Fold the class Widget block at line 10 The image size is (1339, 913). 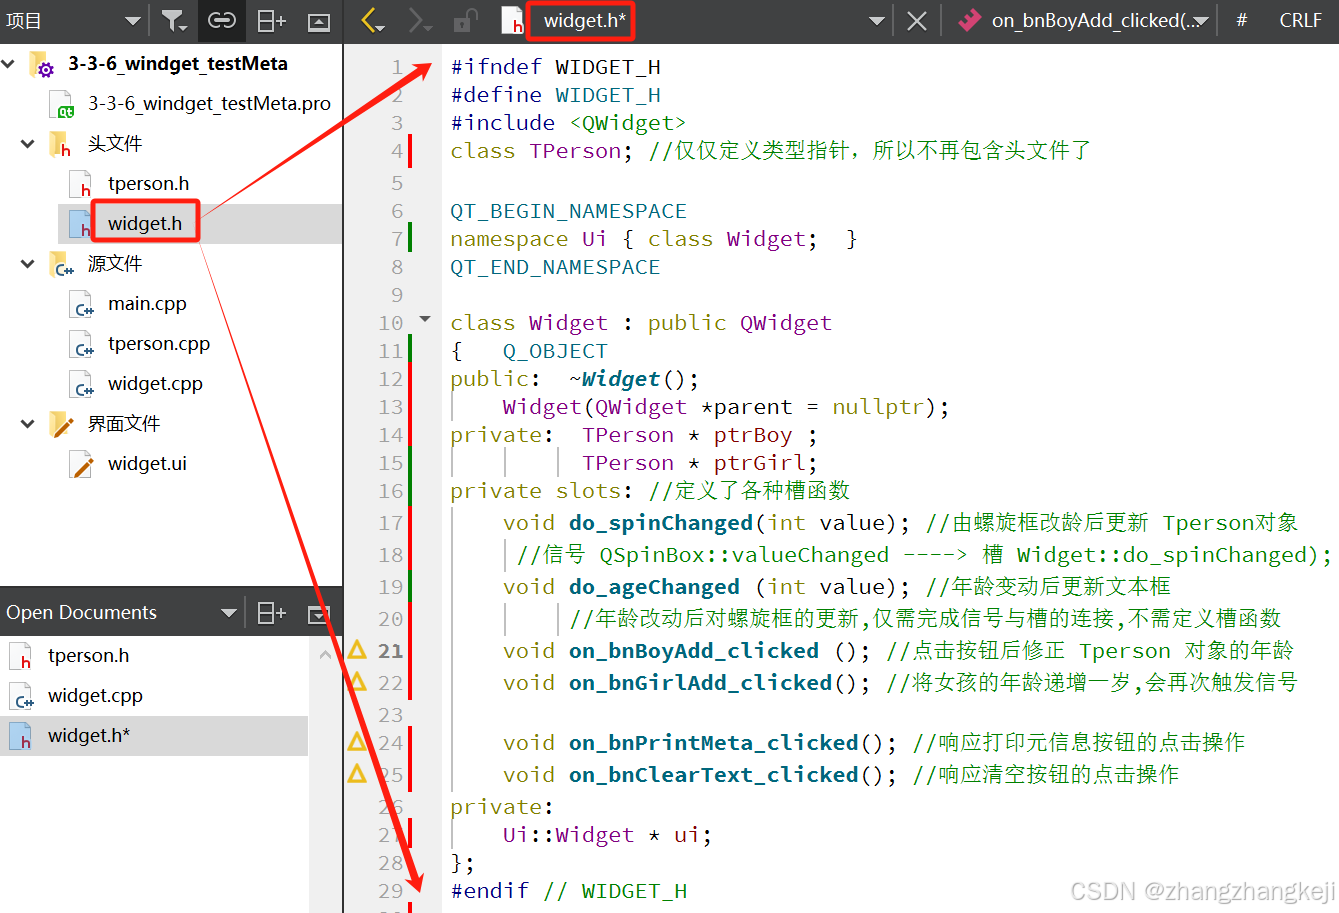click(x=425, y=321)
